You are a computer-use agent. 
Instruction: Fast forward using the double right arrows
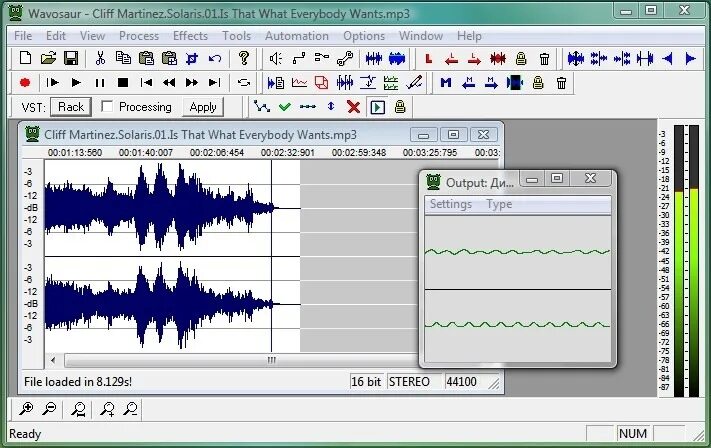(x=192, y=83)
